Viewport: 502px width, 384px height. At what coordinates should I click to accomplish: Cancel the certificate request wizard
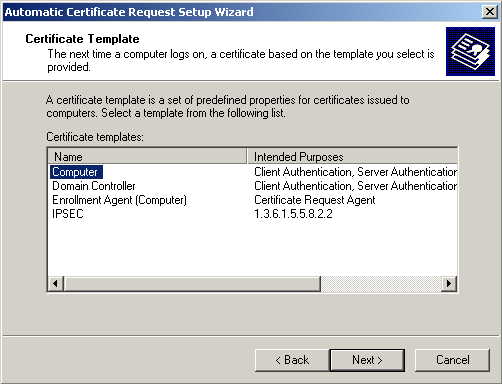[452, 360]
